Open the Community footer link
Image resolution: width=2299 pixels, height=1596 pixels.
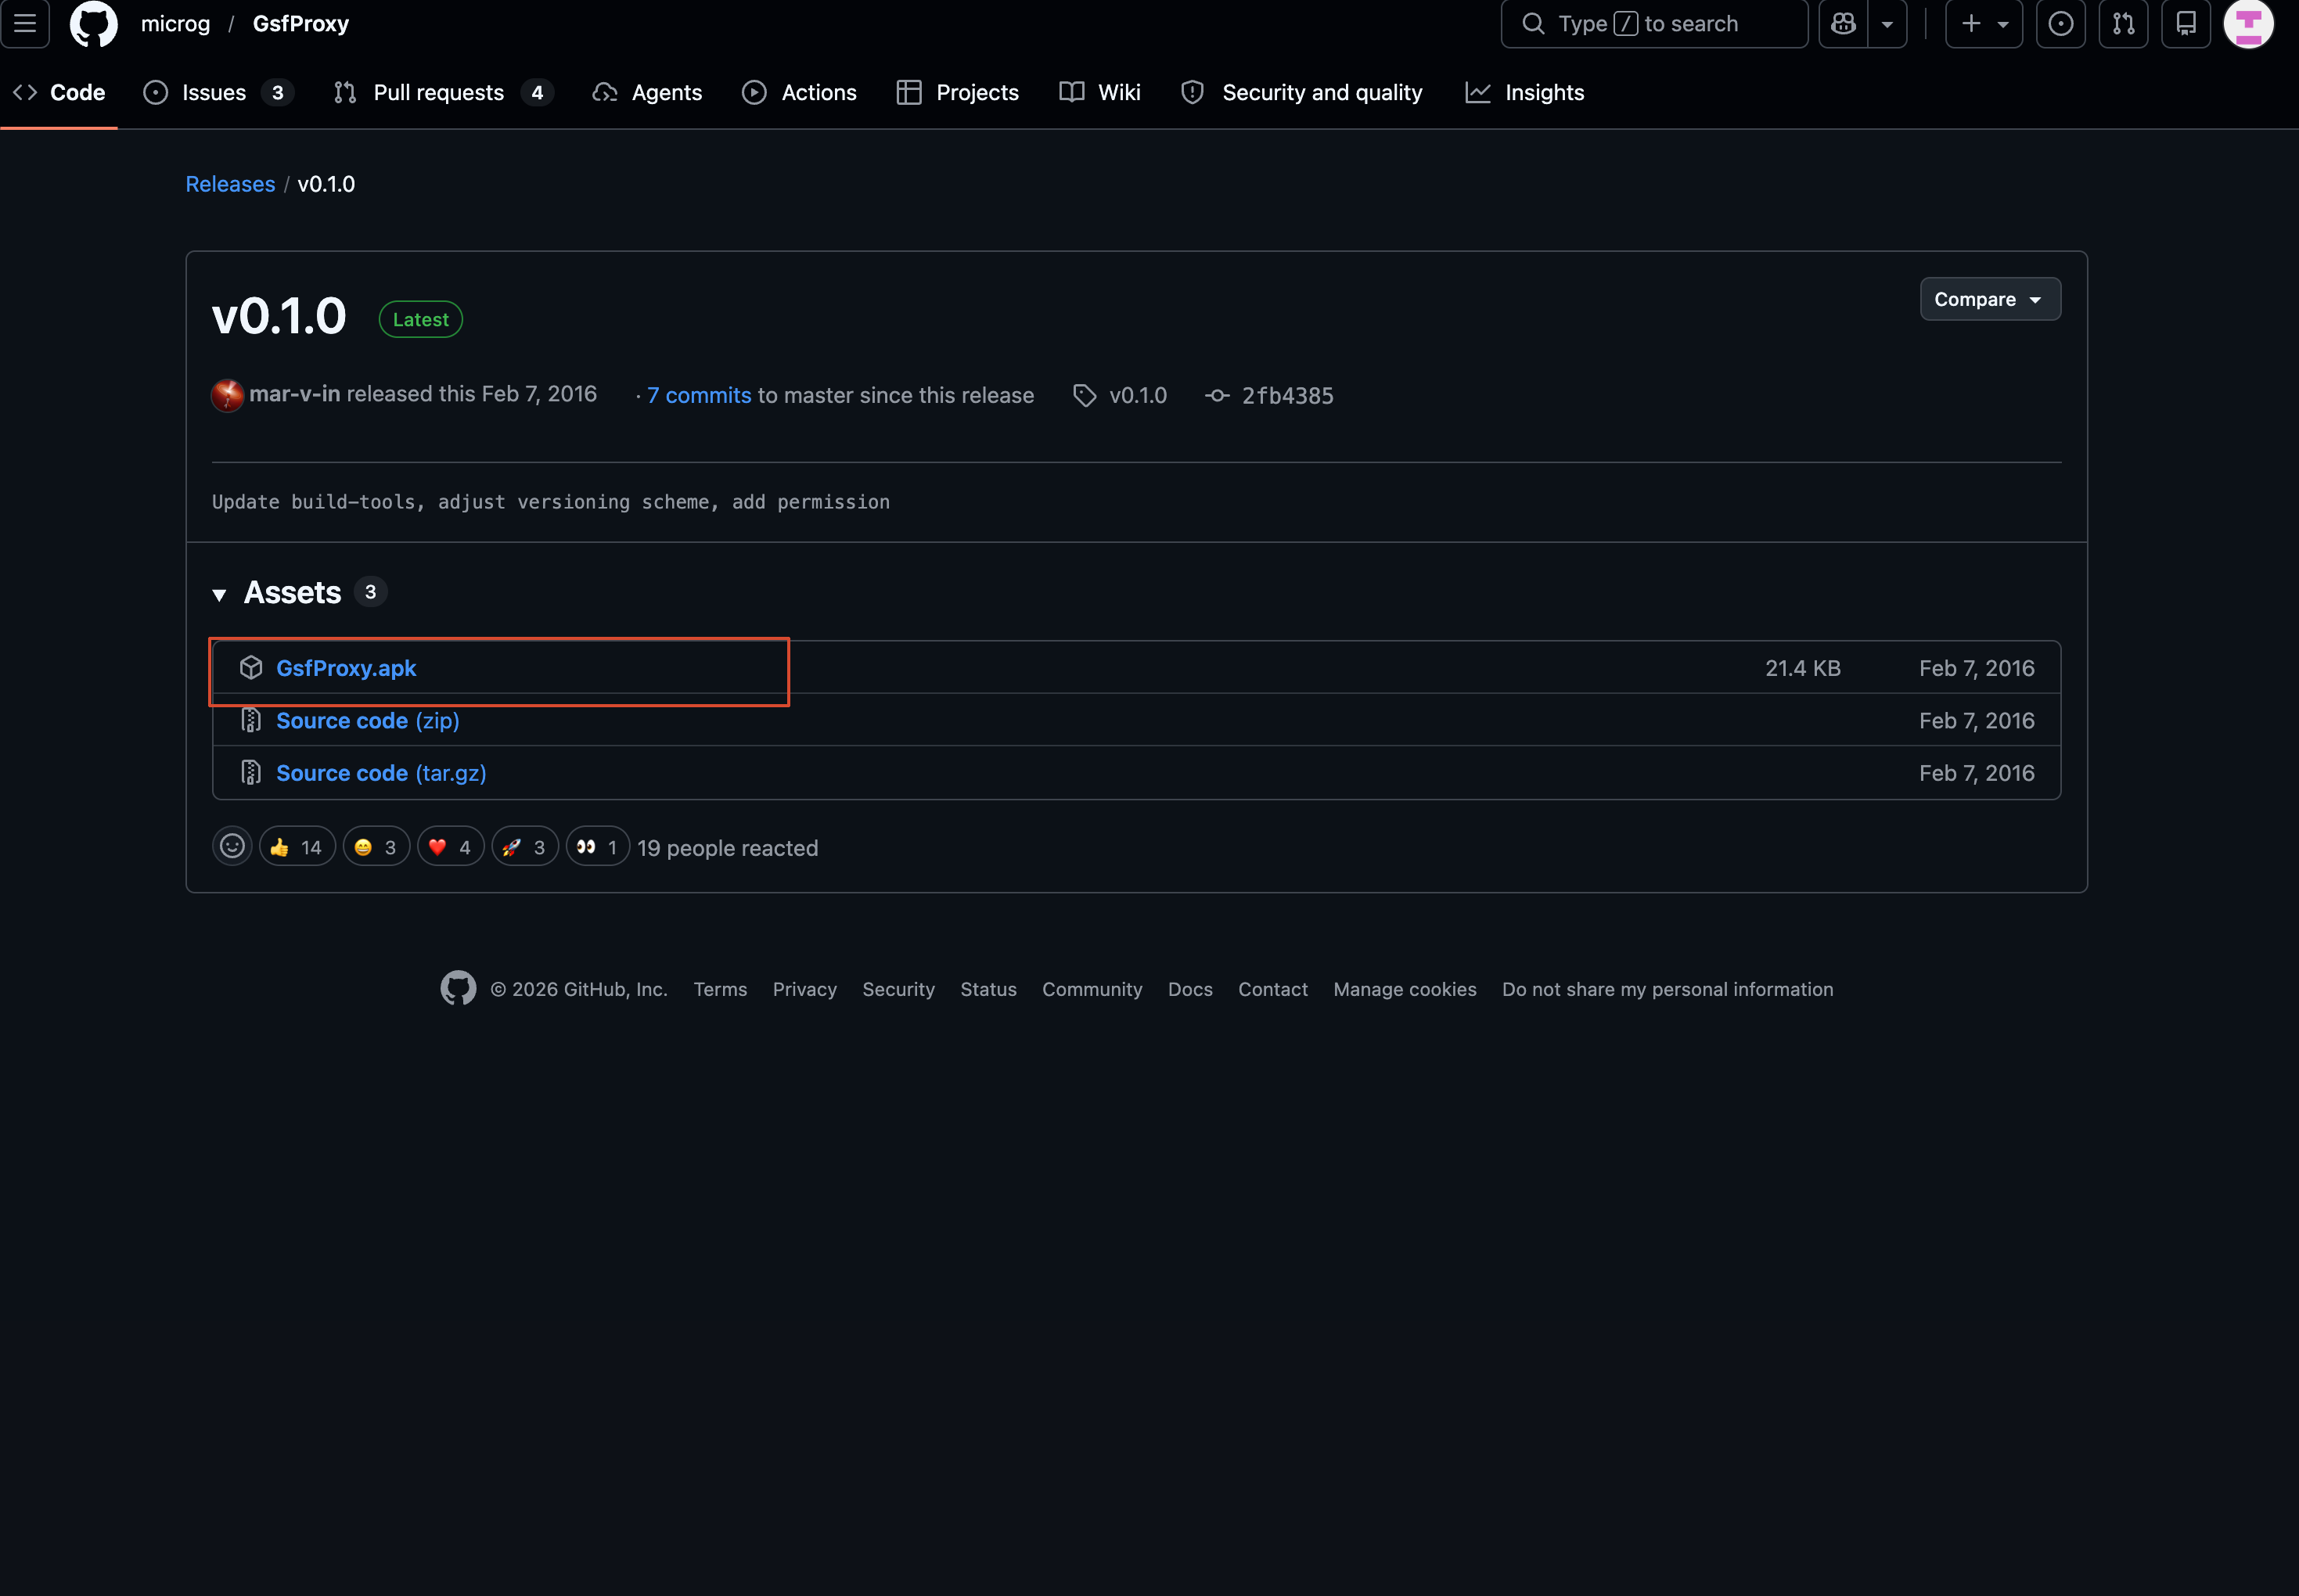coord(1092,990)
